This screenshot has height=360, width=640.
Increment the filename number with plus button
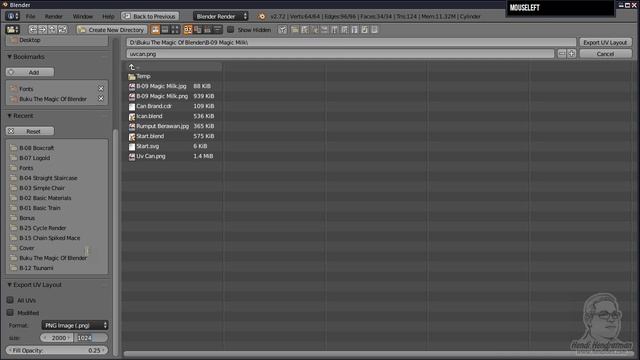571,54
